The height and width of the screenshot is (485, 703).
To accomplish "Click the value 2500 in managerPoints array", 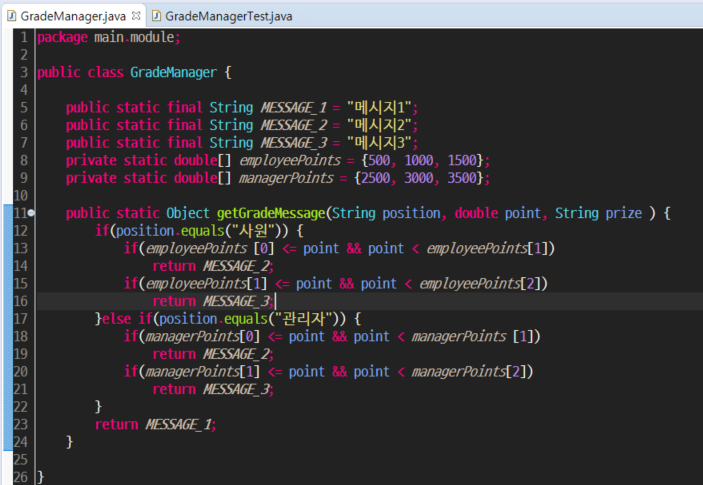I will click(376, 178).
